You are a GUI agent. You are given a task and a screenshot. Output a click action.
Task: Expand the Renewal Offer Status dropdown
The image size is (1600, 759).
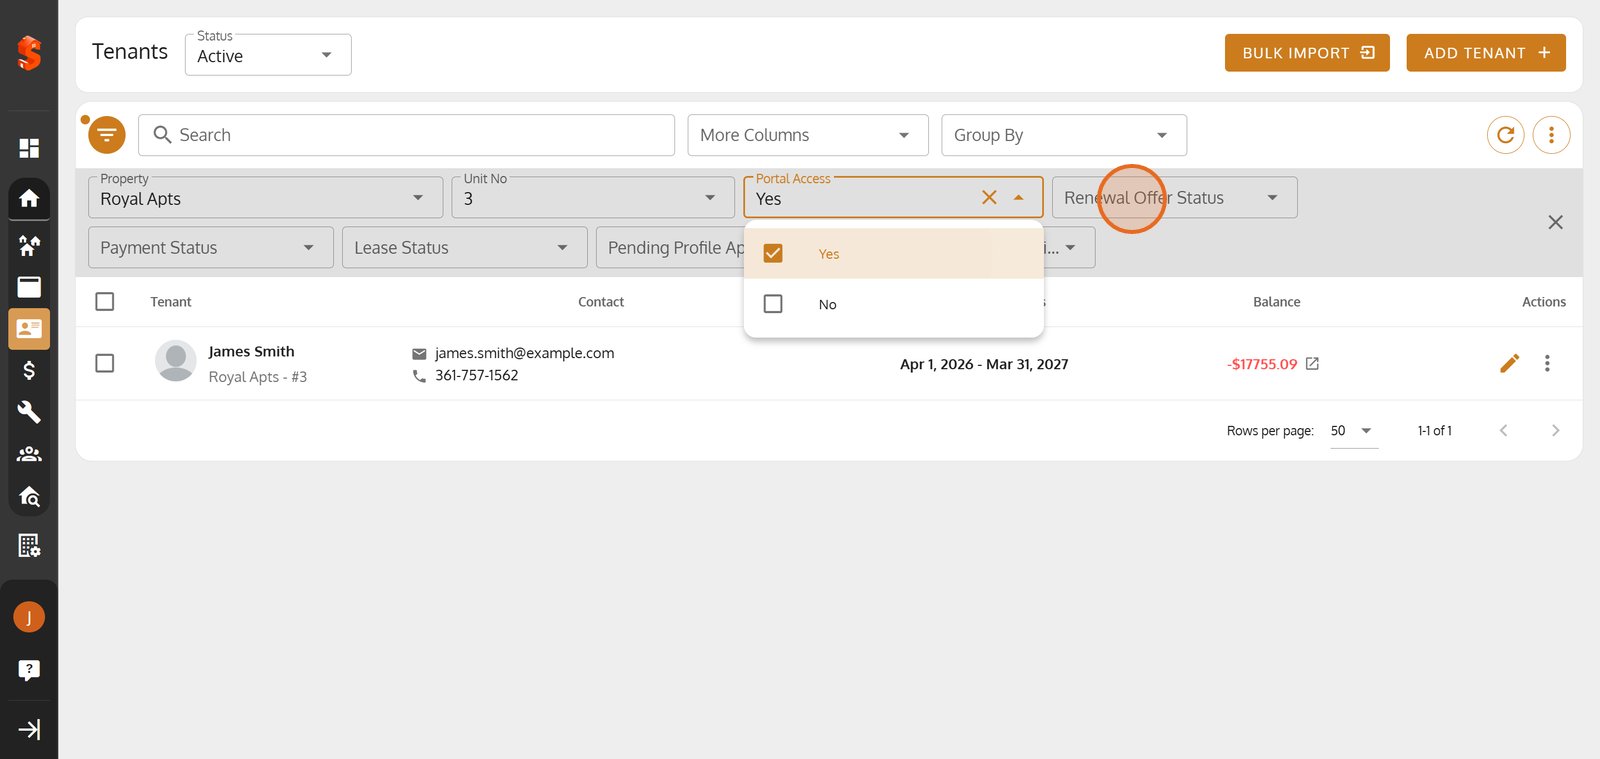tap(1174, 198)
